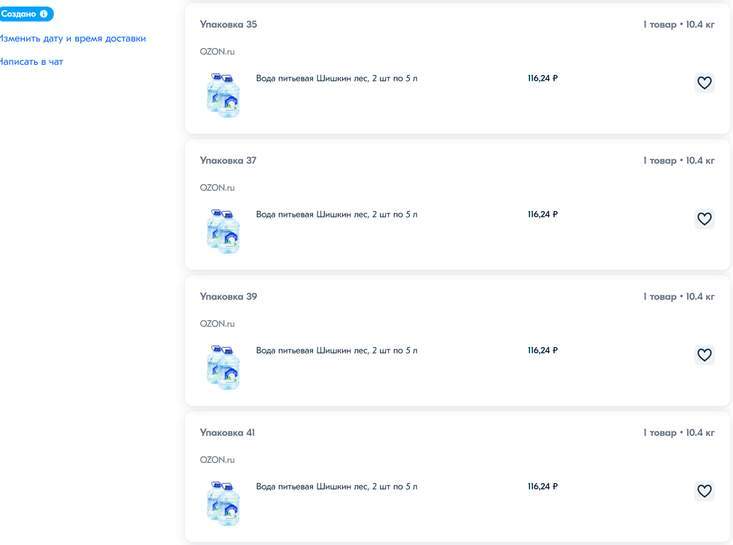Screen dimensions: 733x545
Task: Open product title link in Упаковка 39
Action: [x=336, y=350]
